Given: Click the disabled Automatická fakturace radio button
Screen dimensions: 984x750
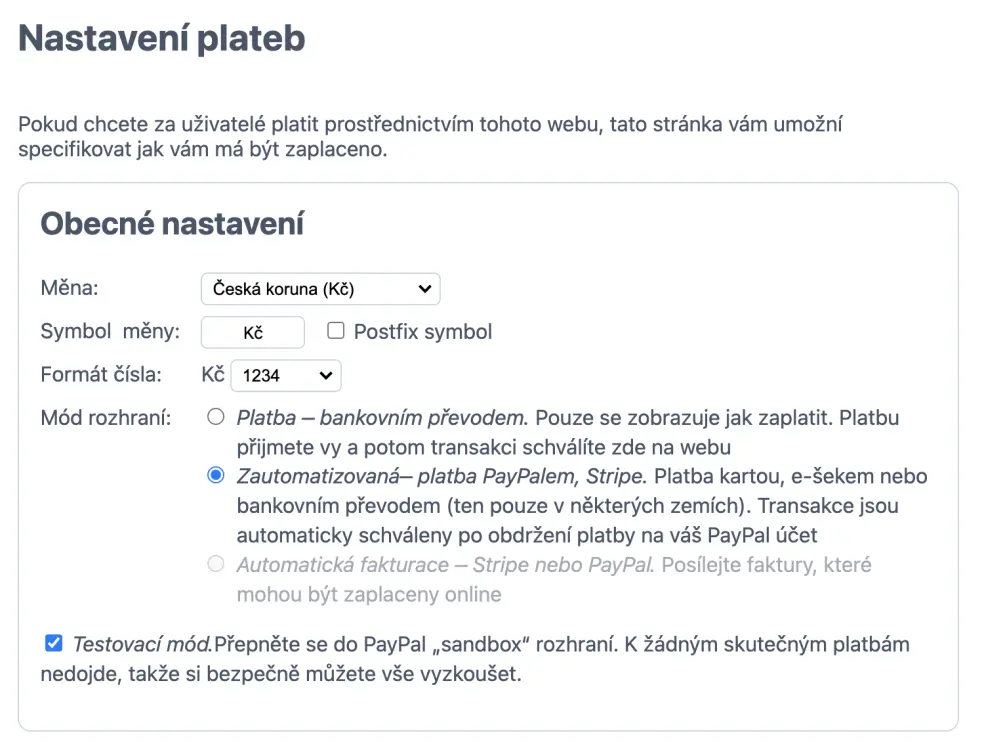Looking at the screenshot, I should click(x=215, y=564).
